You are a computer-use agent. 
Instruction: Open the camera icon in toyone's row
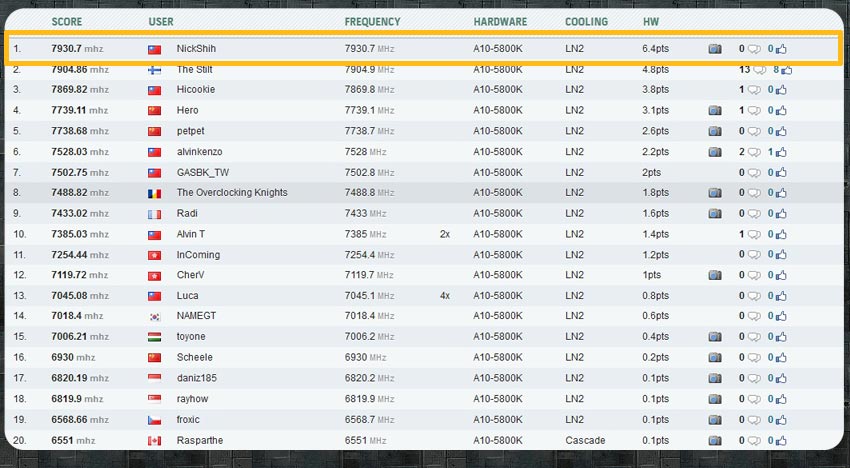pos(714,337)
